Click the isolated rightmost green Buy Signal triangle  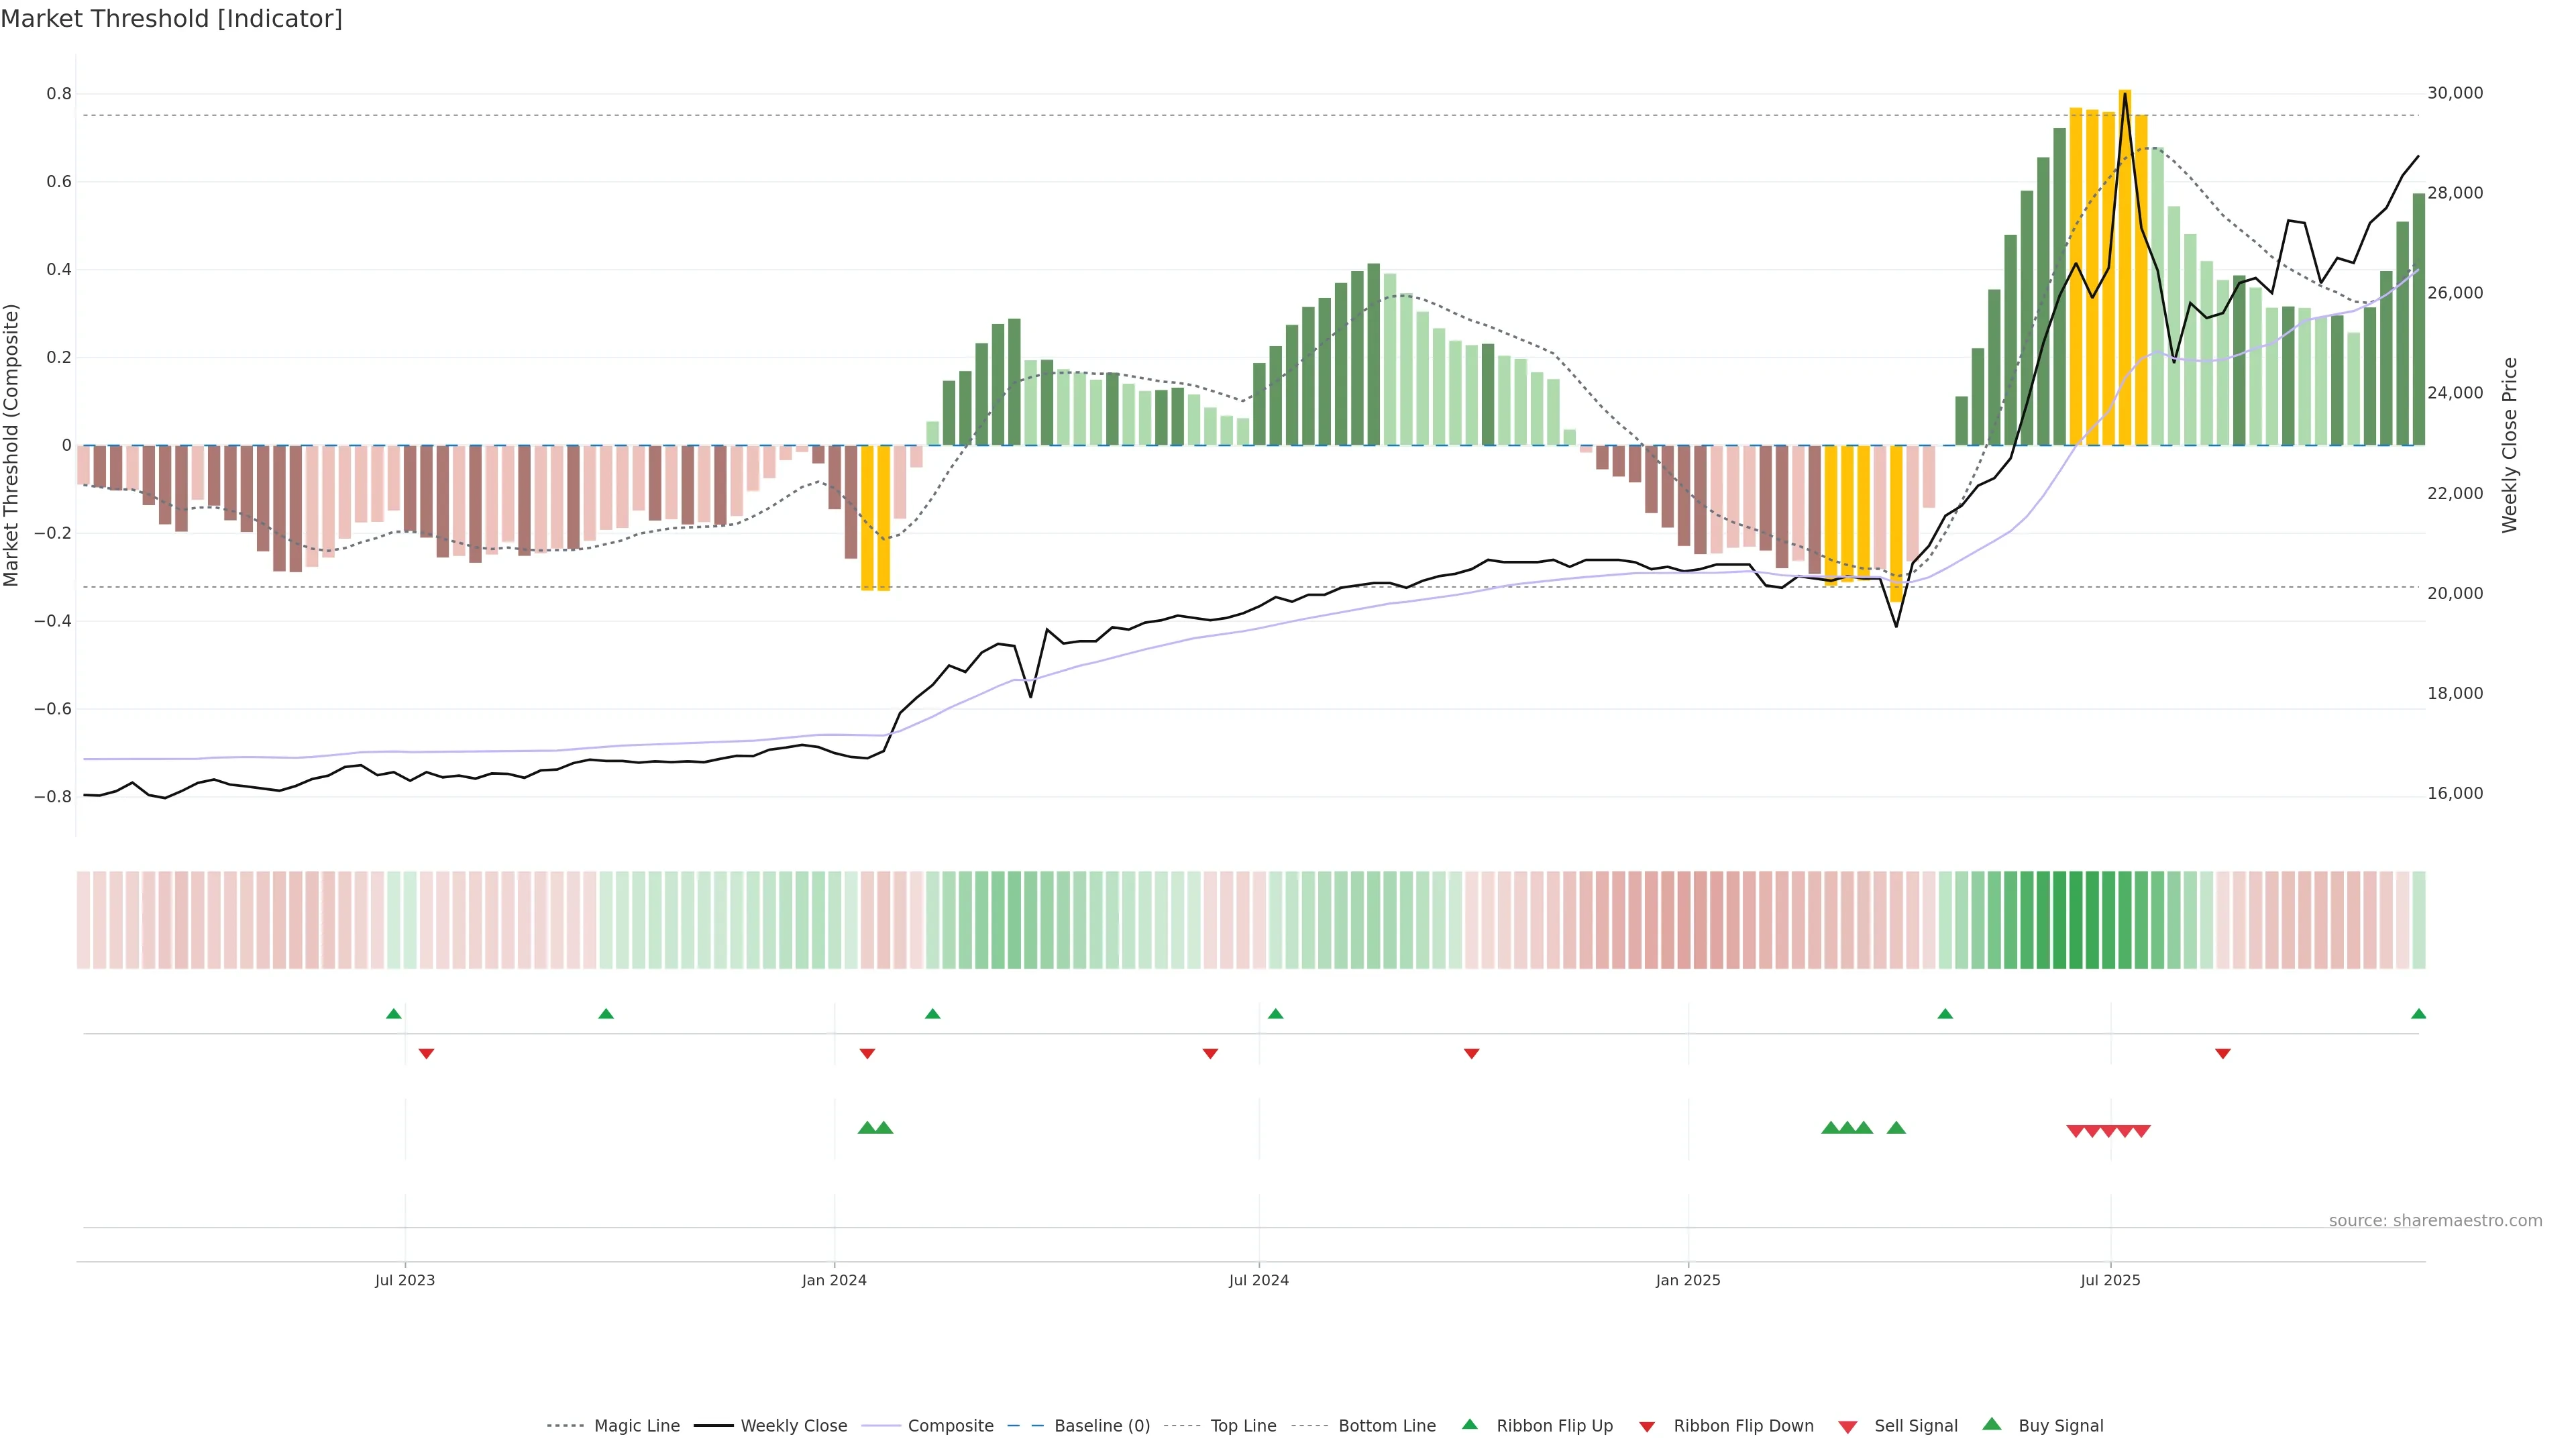[x=1896, y=1128]
